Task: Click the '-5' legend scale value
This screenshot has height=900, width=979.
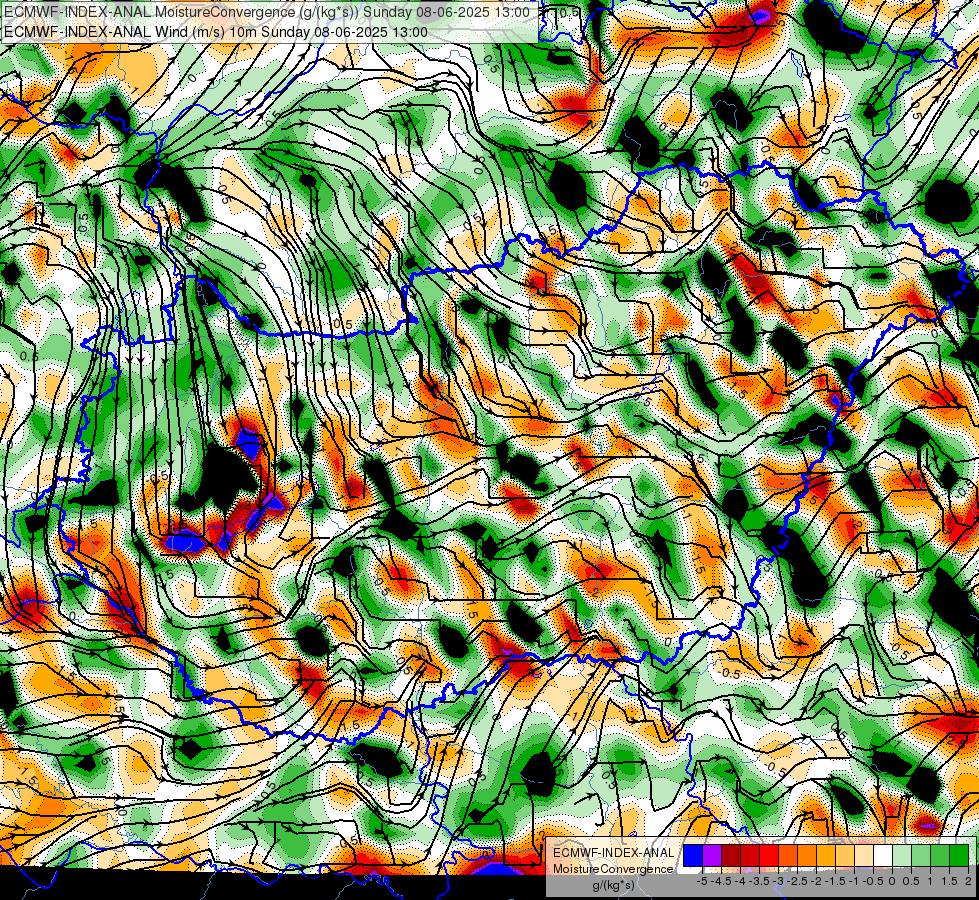Action: tap(702, 881)
